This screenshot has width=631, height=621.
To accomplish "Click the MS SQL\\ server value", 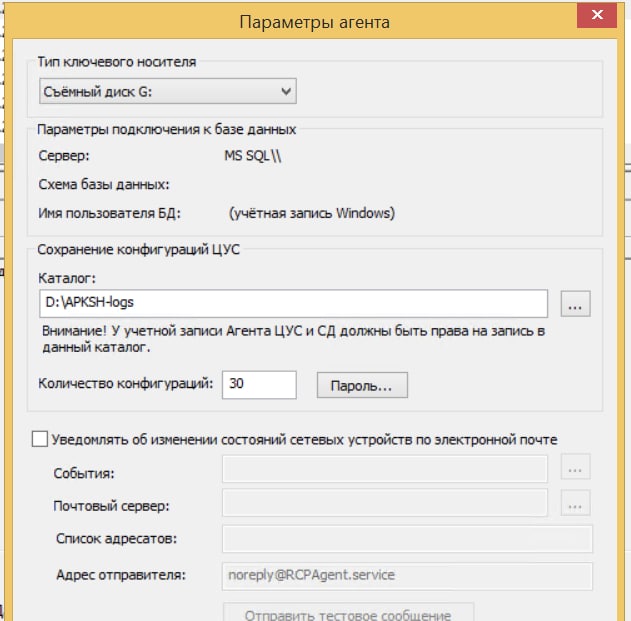I will pos(253,155).
